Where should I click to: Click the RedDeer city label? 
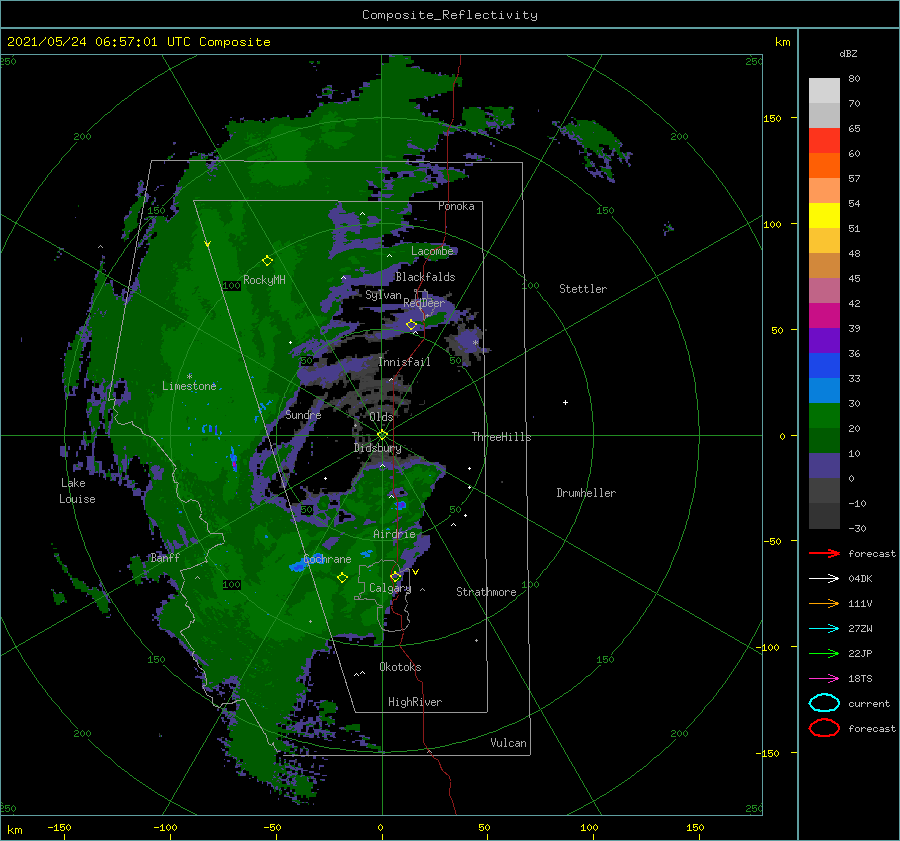[x=424, y=303]
